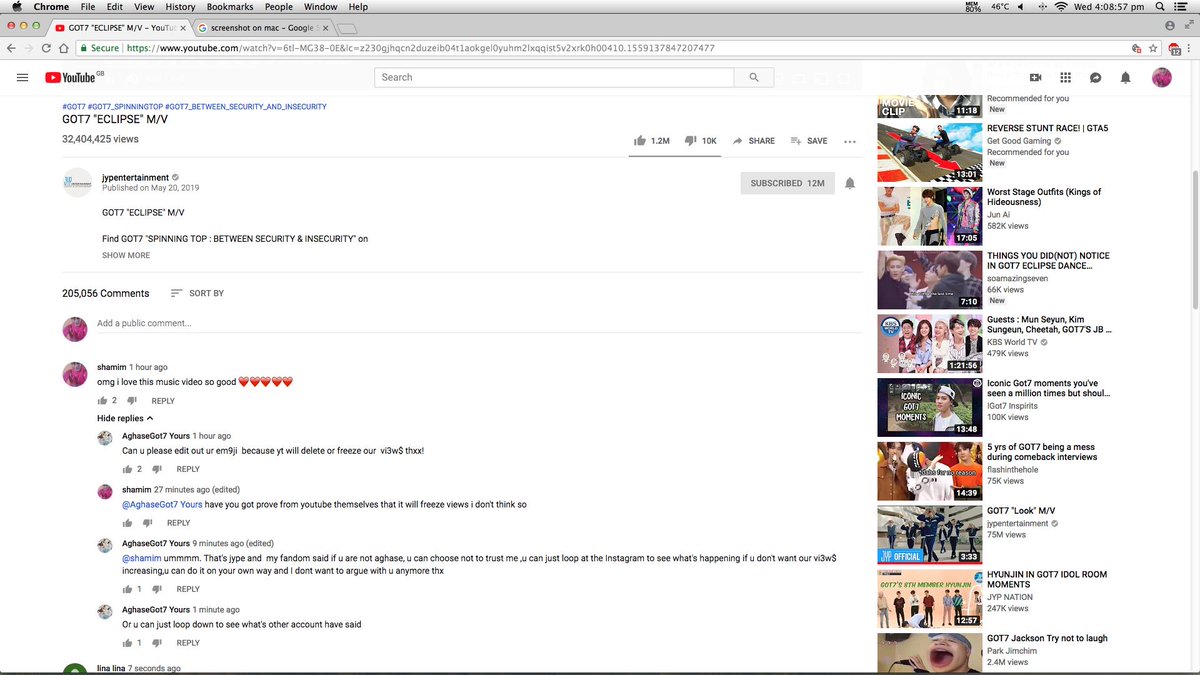Viewport: 1200px width, 675px height.
Task: Open Worst Stage Outfits video thumbnail
Action: pyautogui.click(x=928, y=216)
